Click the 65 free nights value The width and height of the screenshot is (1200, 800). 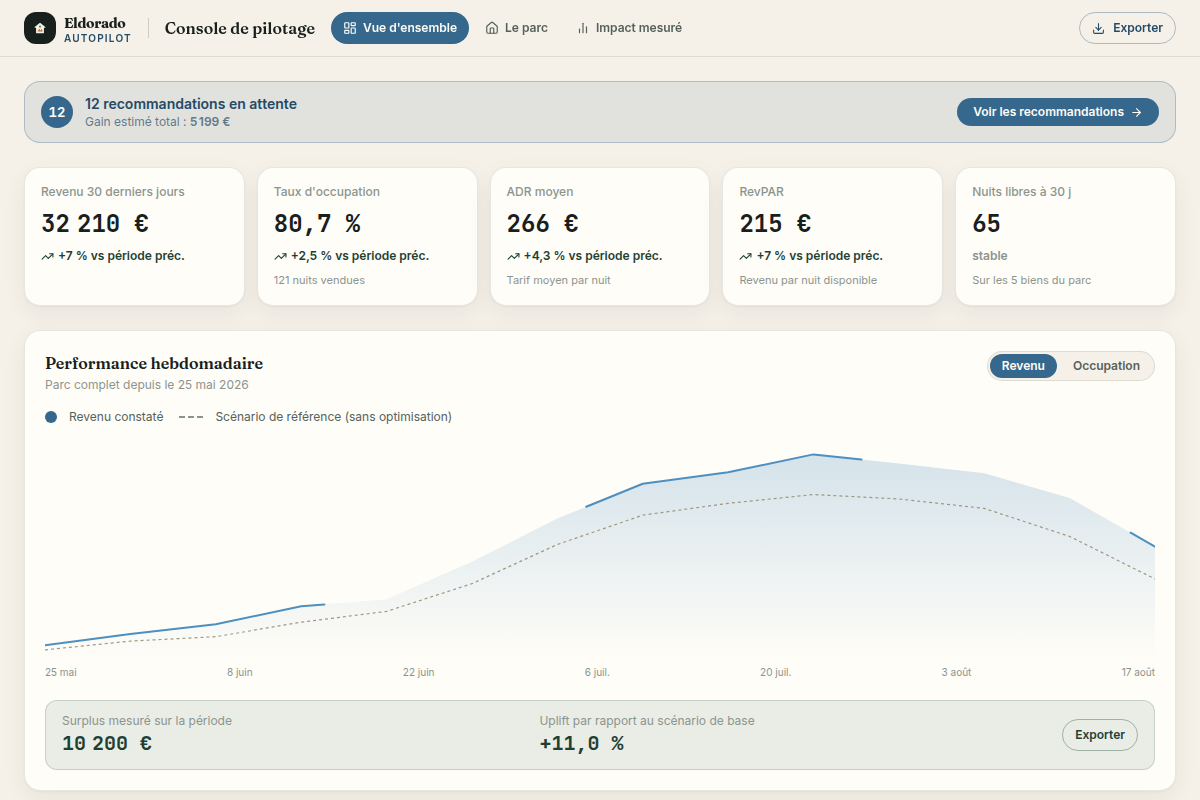986,224
